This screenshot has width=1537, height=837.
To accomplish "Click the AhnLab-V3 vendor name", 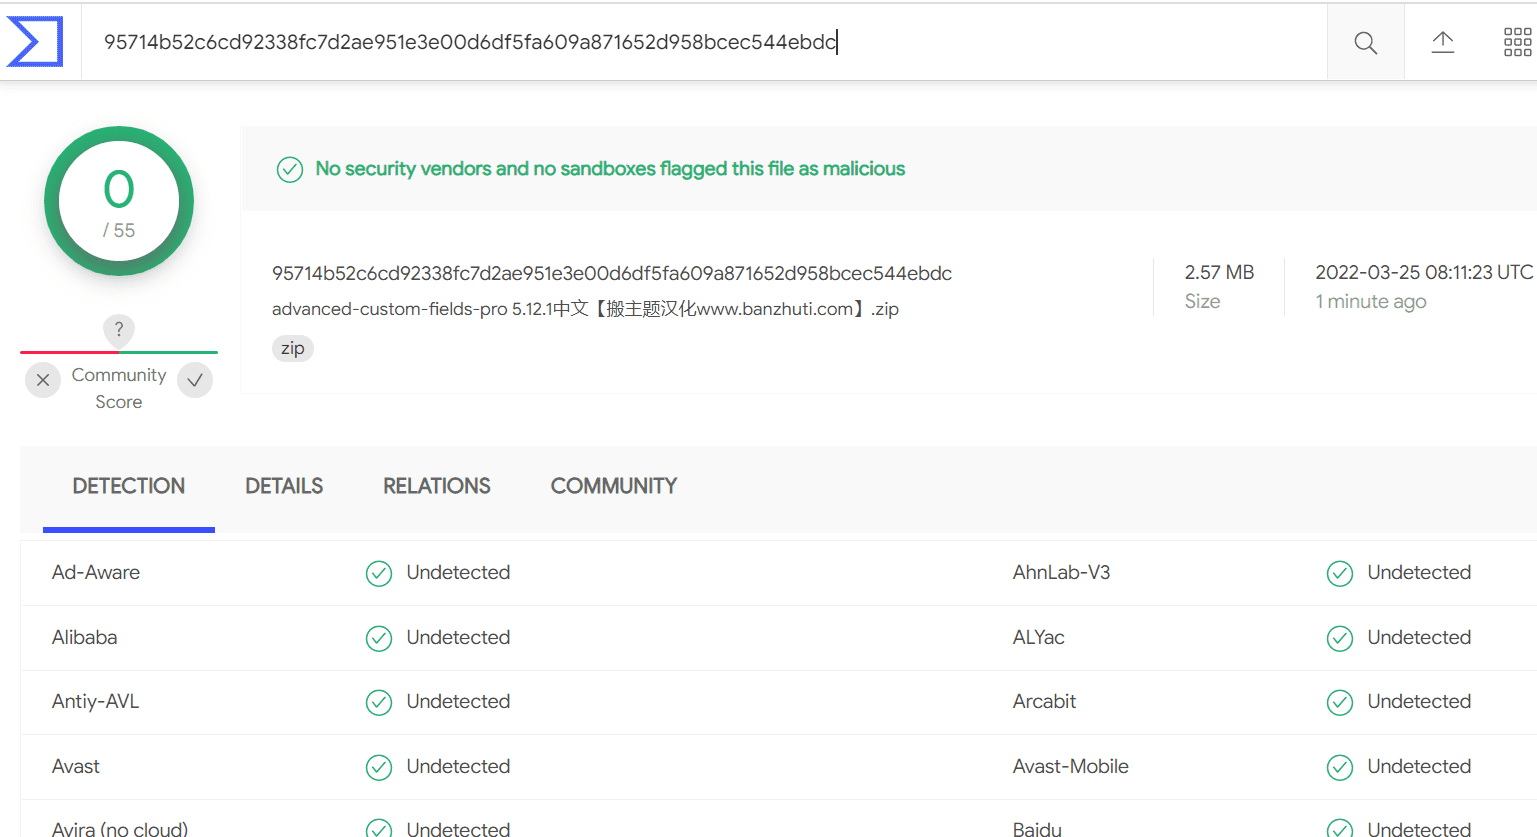I will point(1062,572).
